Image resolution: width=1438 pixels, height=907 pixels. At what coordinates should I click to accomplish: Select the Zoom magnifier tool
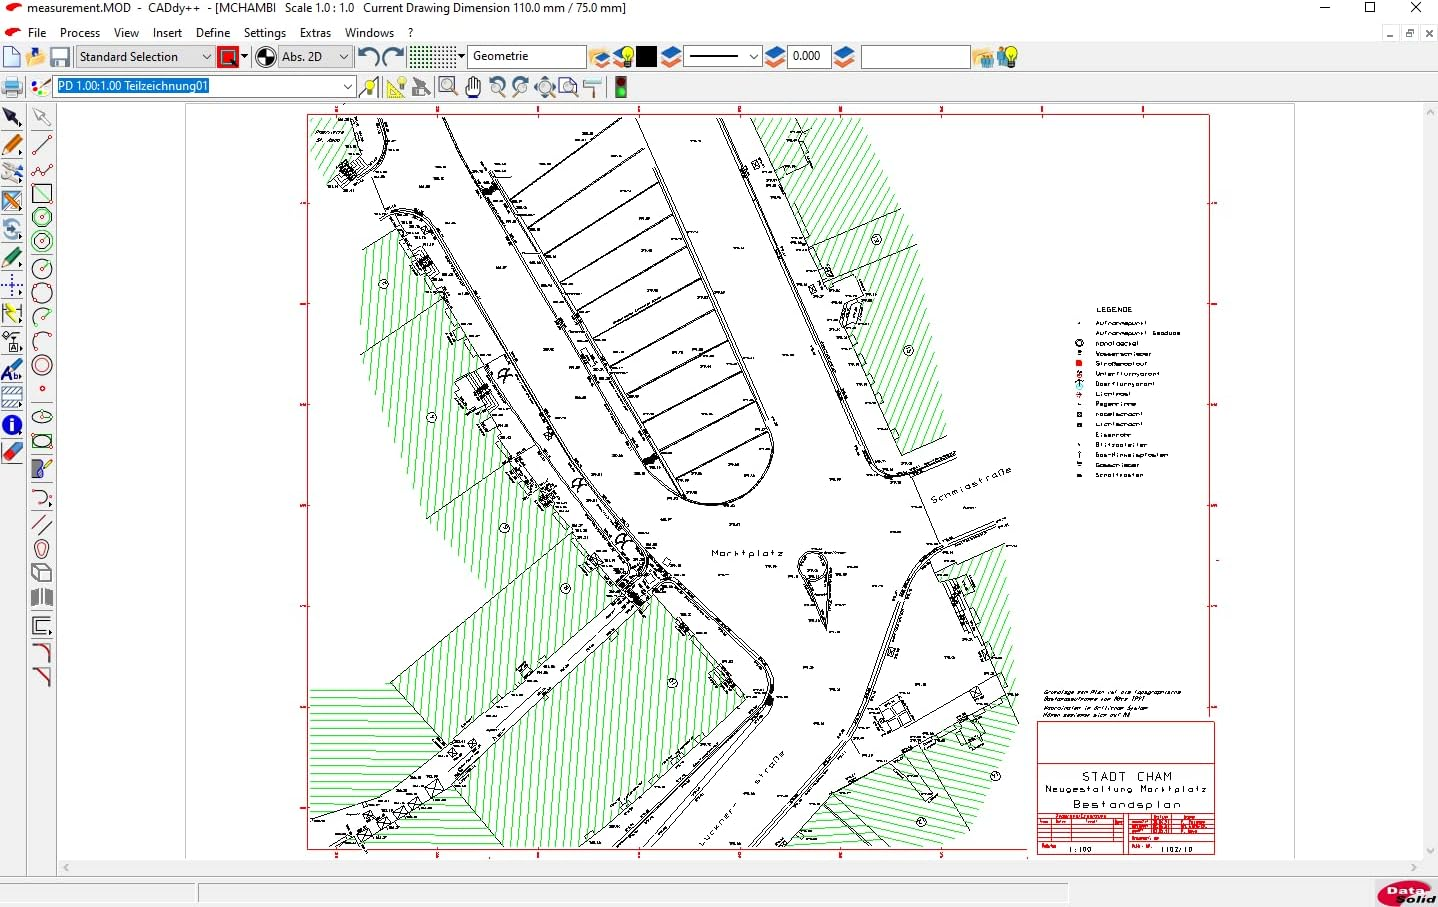pos(447,87)
